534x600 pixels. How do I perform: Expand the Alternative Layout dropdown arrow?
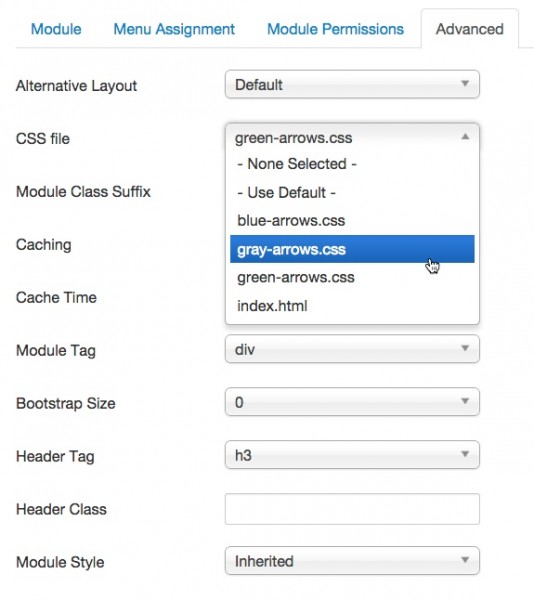click(465, 83)
